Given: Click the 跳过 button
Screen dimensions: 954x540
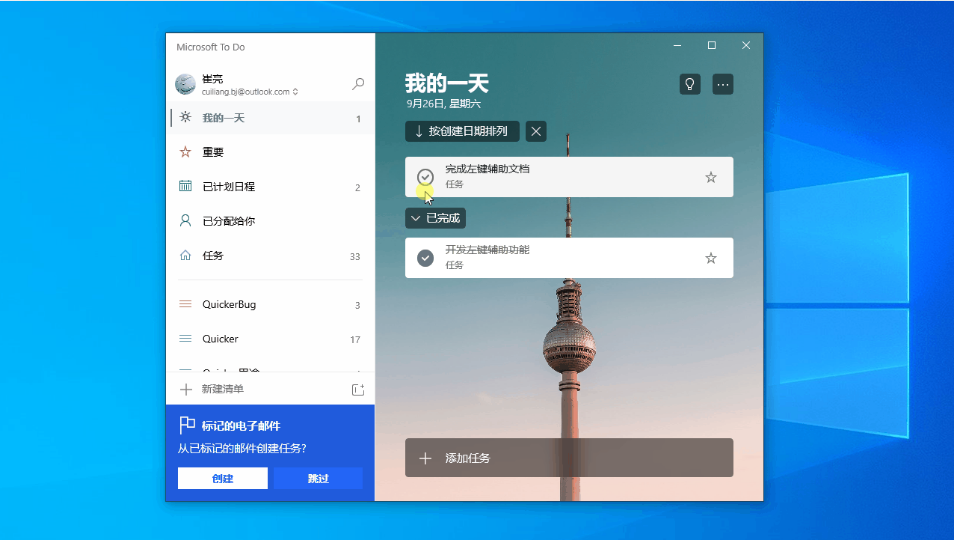Looking at the screenshot, I should [318, 478].
